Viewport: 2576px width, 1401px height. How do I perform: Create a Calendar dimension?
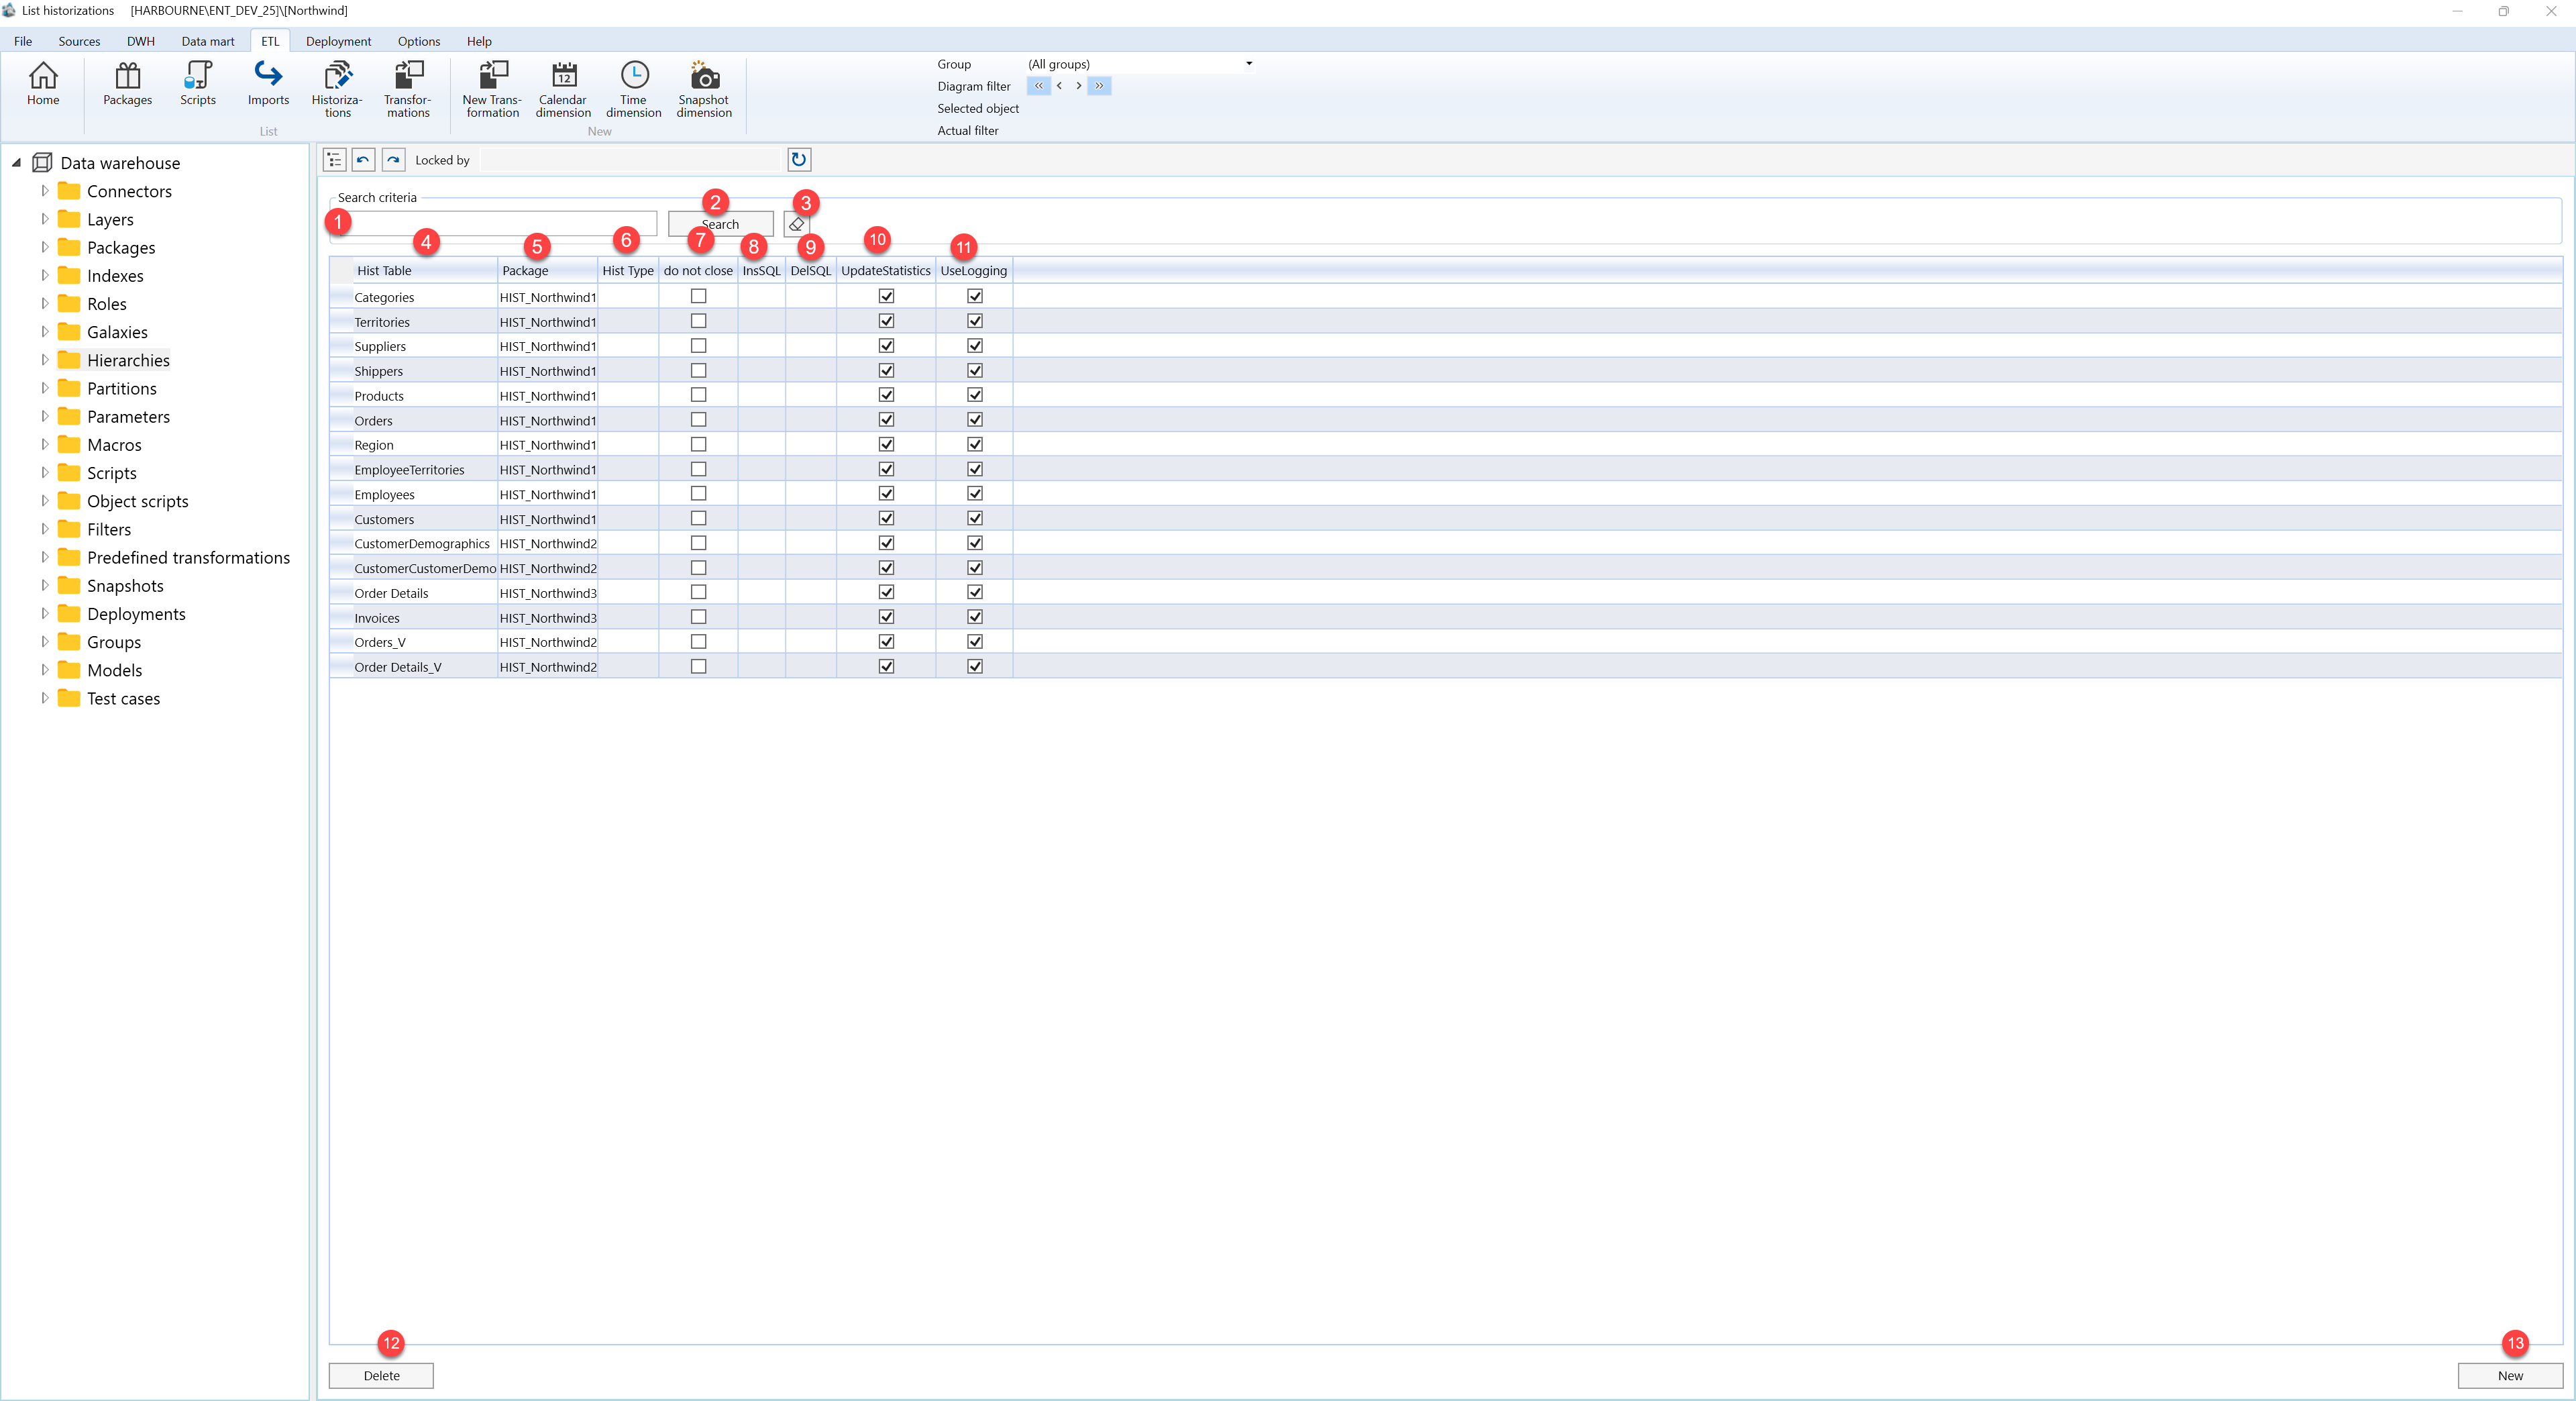tap(563, 90)
